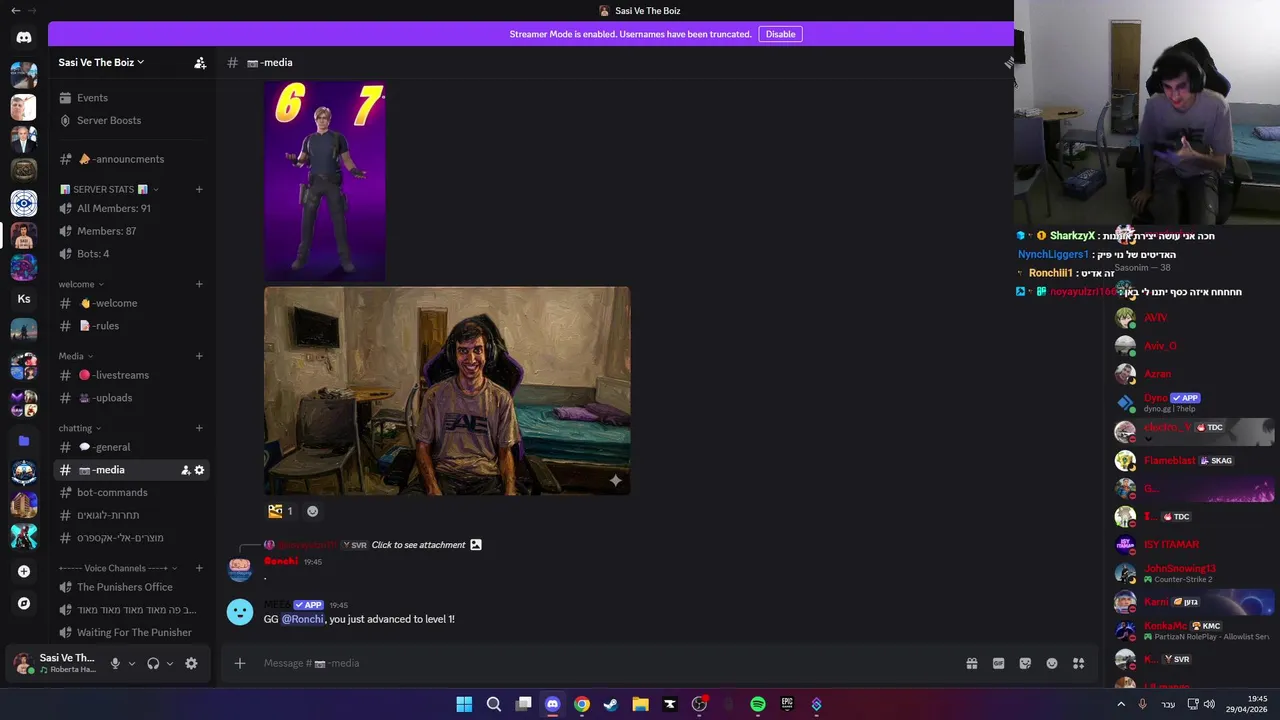Toggle headphone deafen in user panel
Viewport: 1280px width, 720px height.
click(x=153, y=663)
